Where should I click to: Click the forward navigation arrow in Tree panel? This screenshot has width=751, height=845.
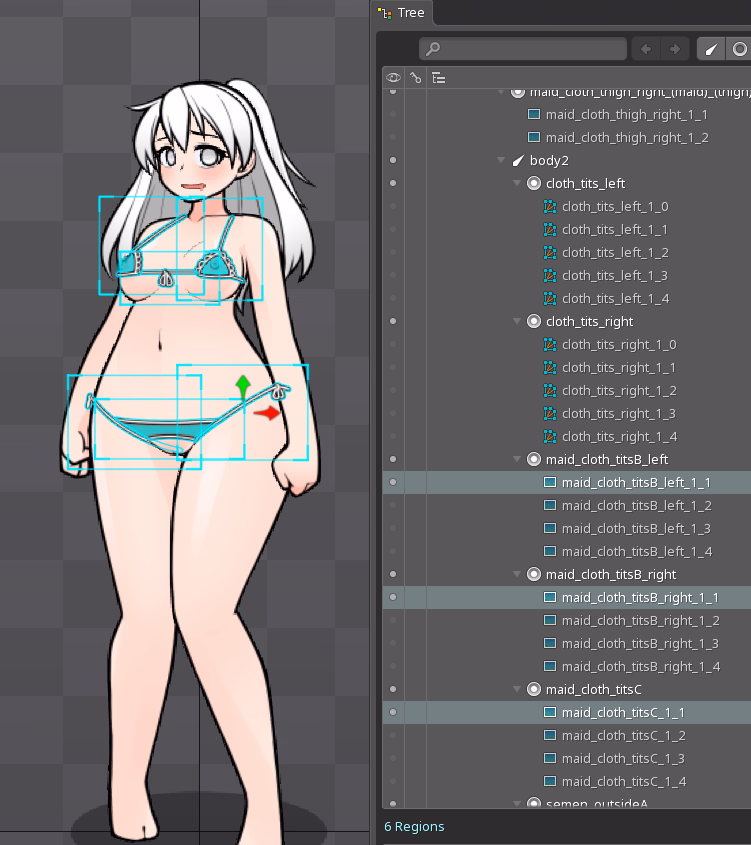pos(675,48)
